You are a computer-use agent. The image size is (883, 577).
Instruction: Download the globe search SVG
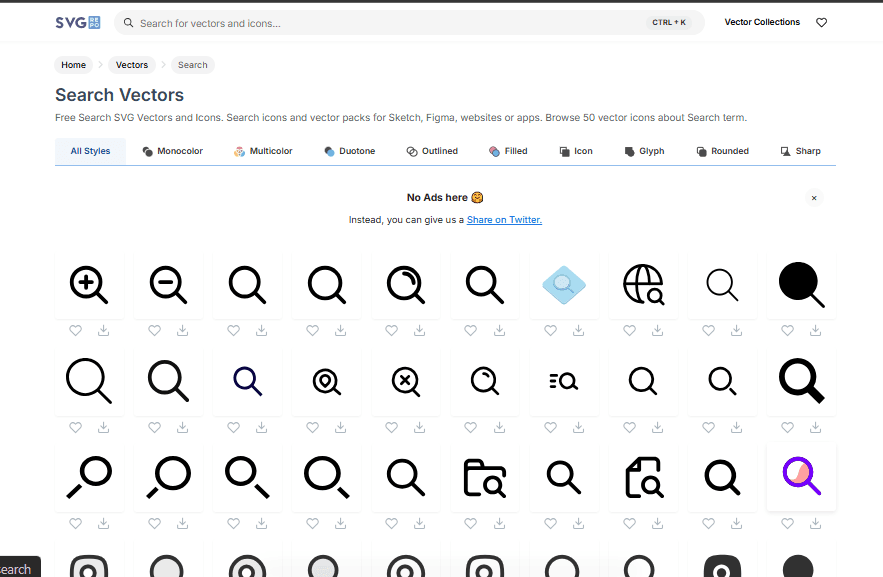(657, 330)
